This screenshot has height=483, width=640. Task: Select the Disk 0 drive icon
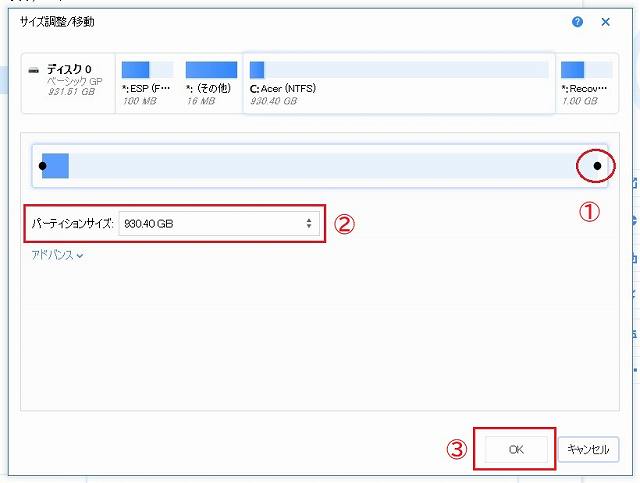coord(33,70)
